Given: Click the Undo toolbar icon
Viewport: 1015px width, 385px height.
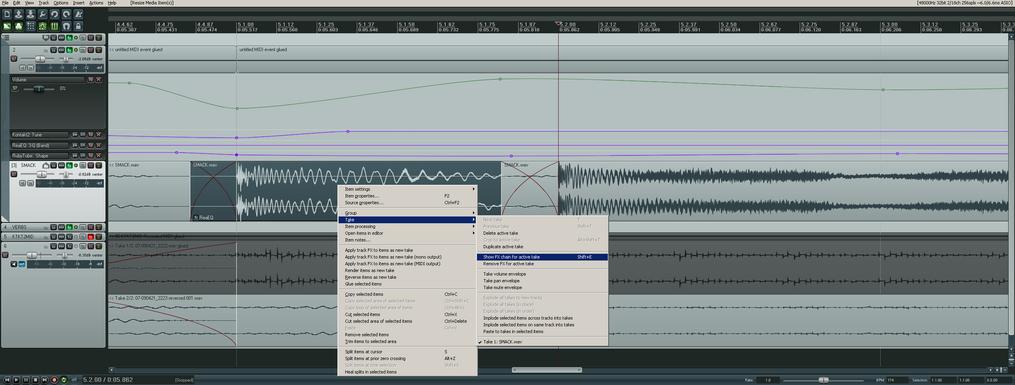Looking at the screenshot, I should pos(54,14).
